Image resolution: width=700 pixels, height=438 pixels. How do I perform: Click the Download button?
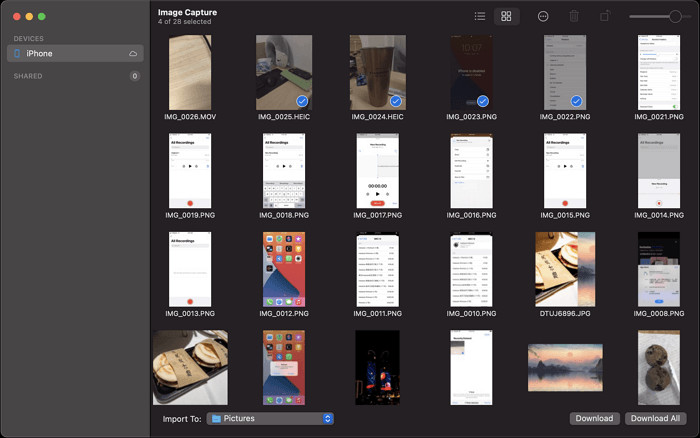click(x=594, y=418)
